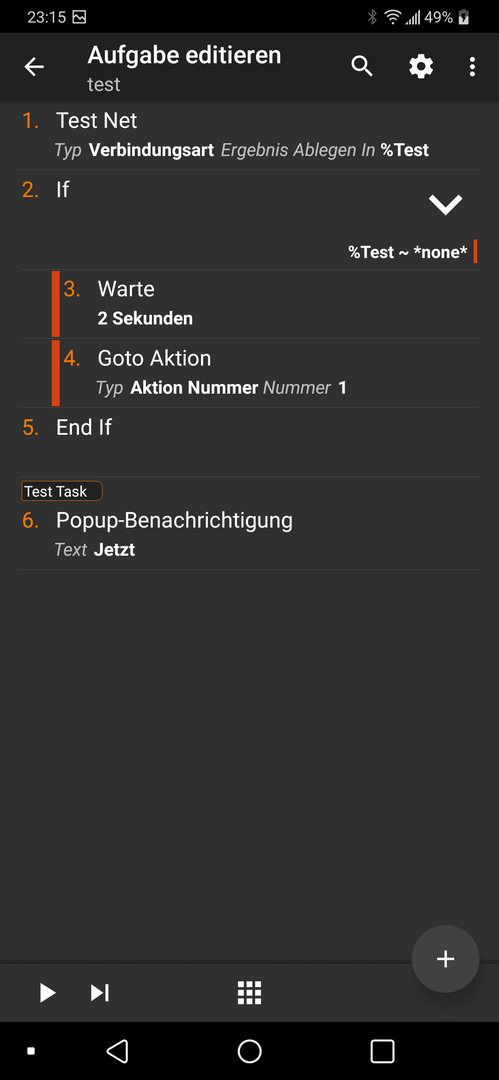The image size is (499, 1080).
Task: Tap Android home circle button
Action: 250,1051
